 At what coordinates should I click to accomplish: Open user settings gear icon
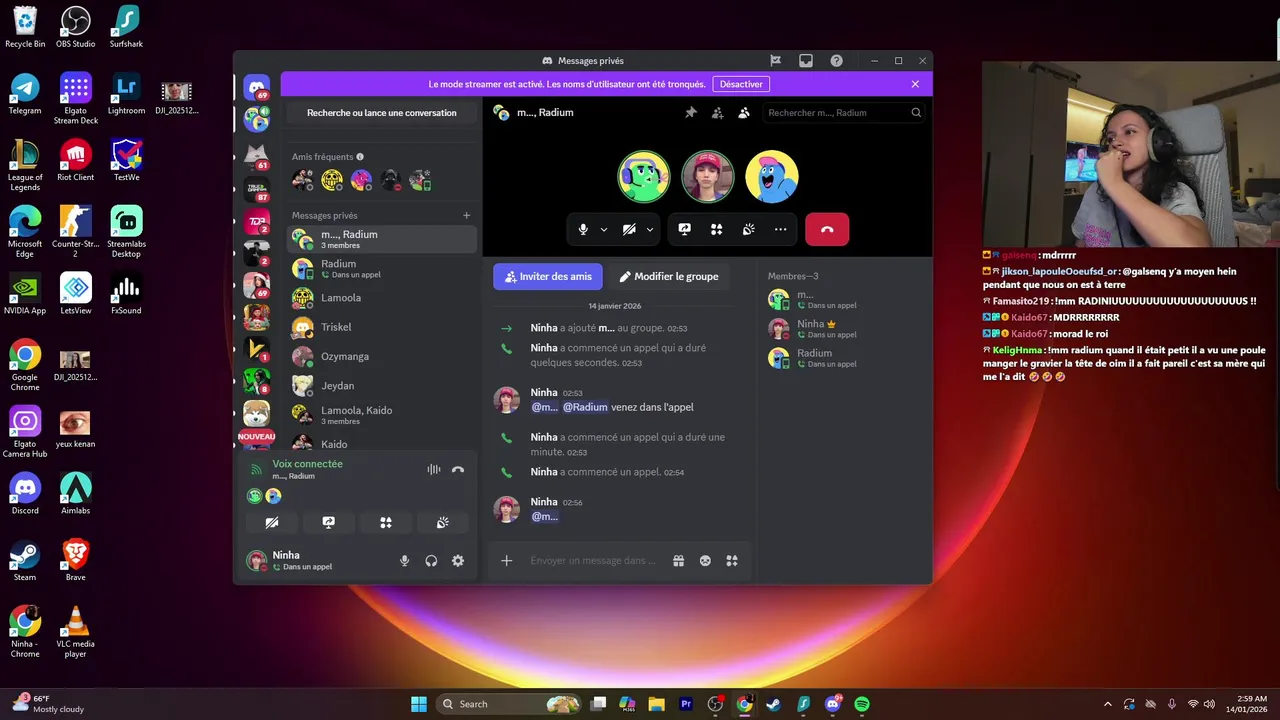pyautogui.click(x=458, y=561)
